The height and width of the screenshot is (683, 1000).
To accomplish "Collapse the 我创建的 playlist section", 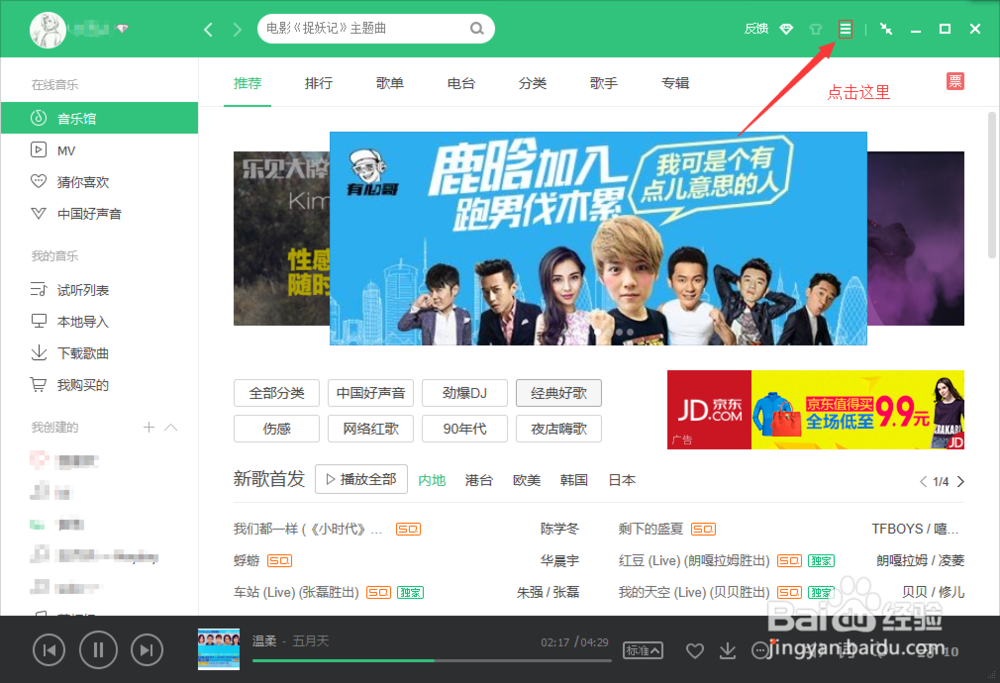I will pos(171,427).
